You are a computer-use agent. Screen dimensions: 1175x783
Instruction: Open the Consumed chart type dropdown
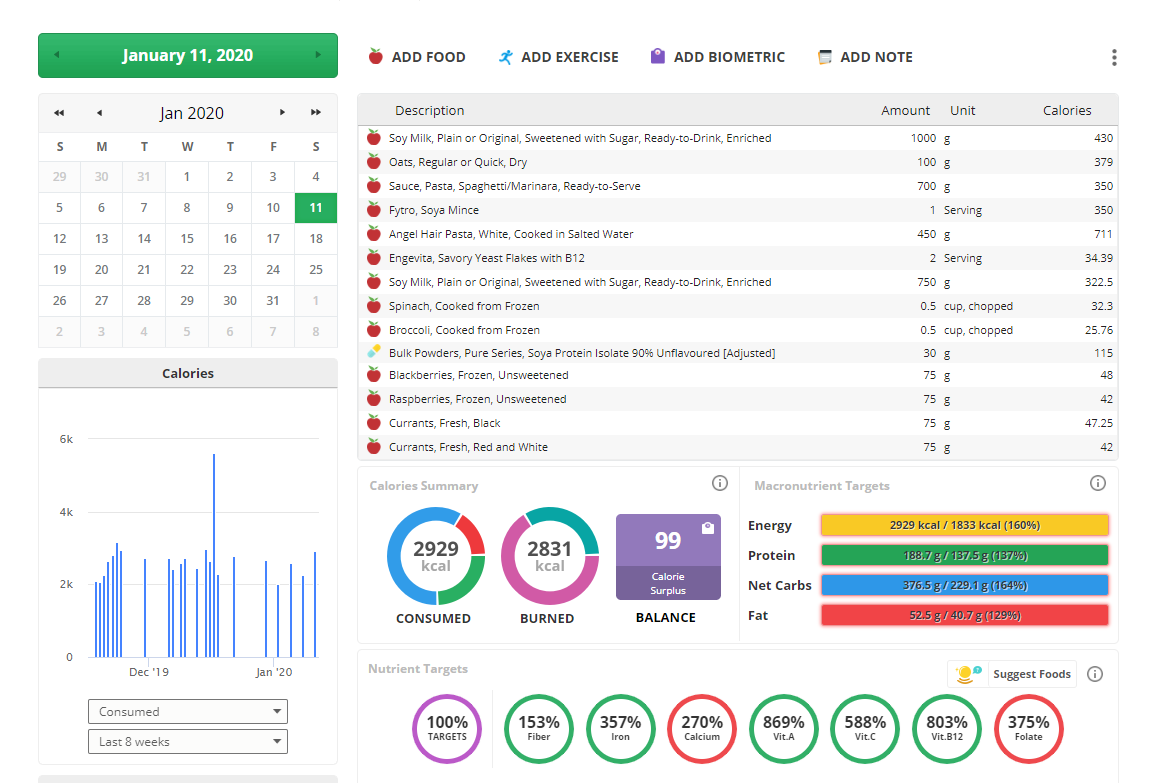point(188,712)
